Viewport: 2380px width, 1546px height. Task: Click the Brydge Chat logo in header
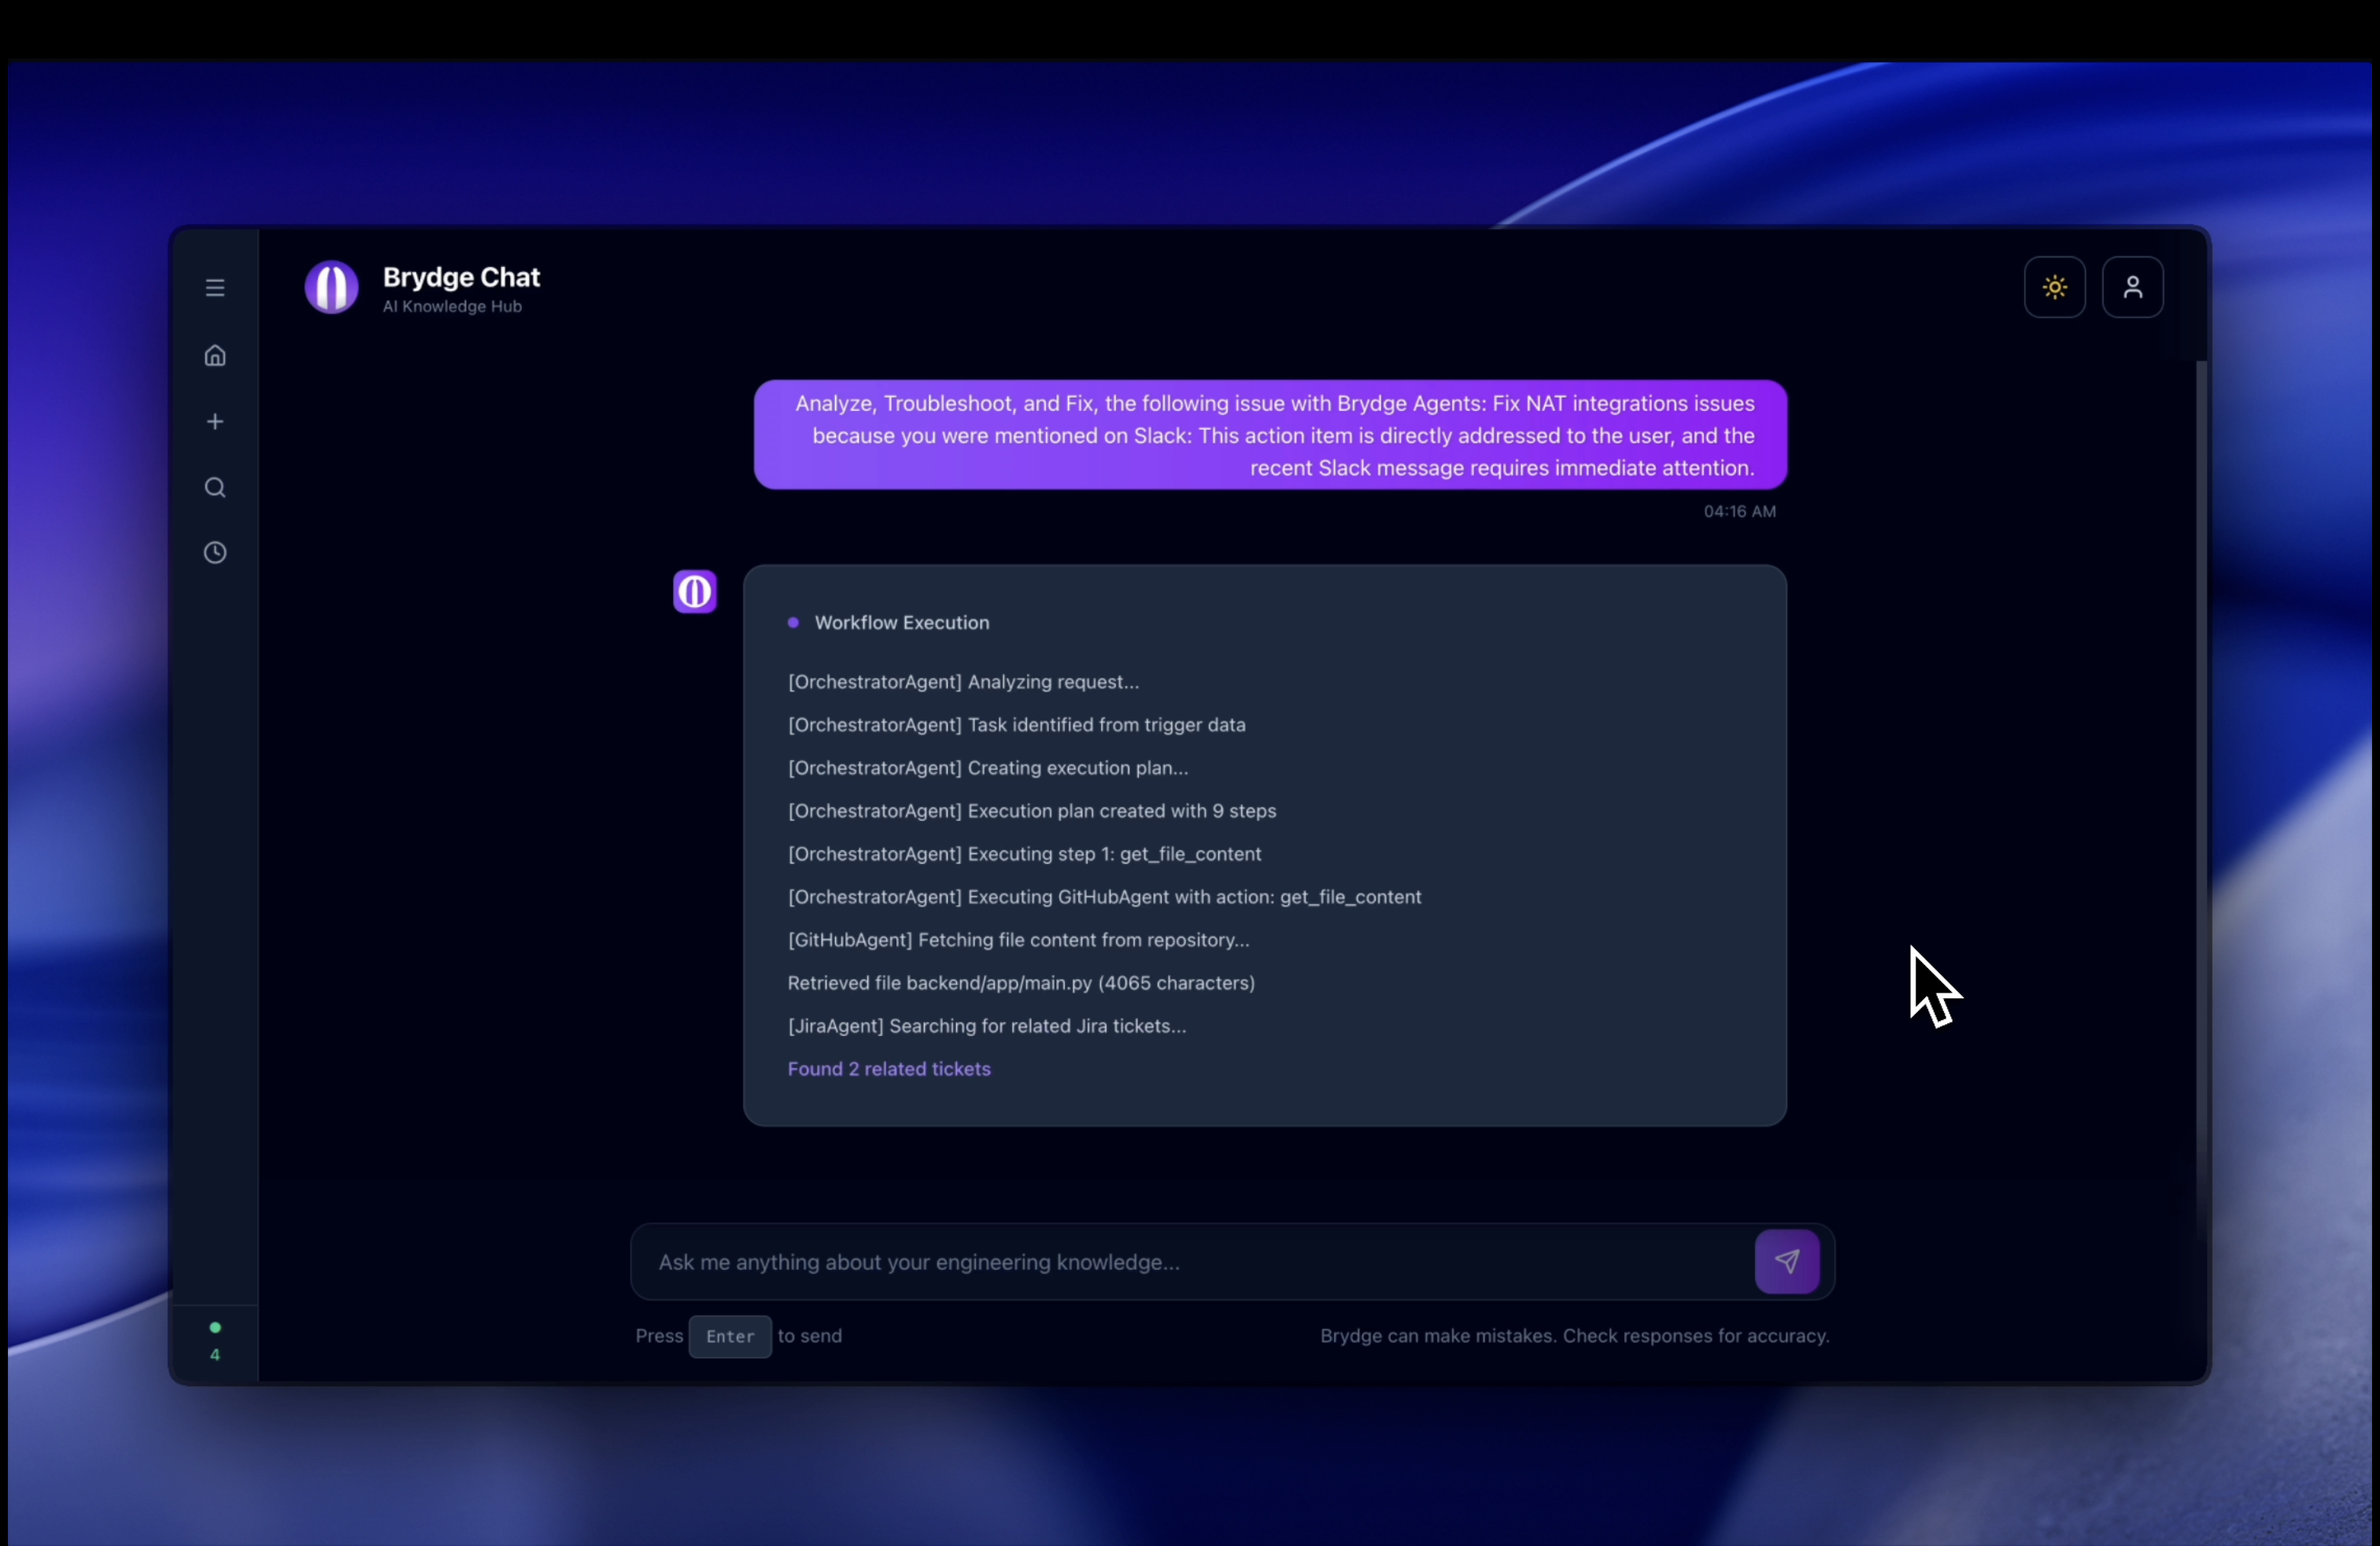click(332, 288)
